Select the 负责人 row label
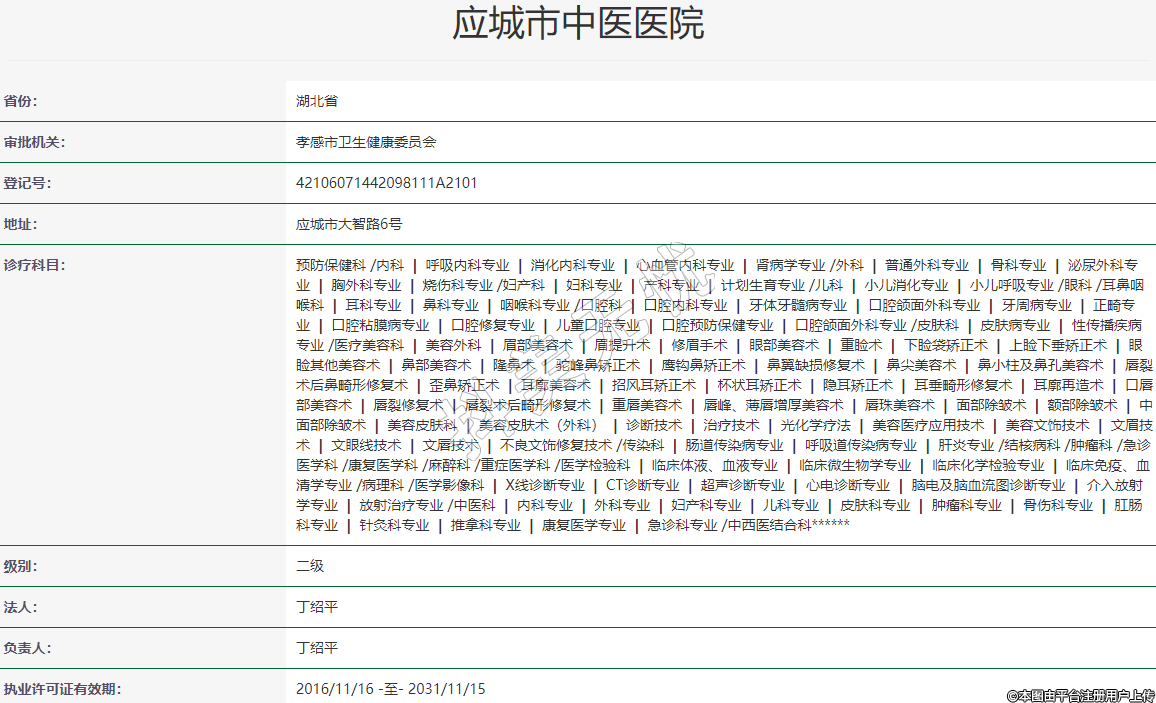The height and width of the screenshot is (703, 1156). coord(27,648)
